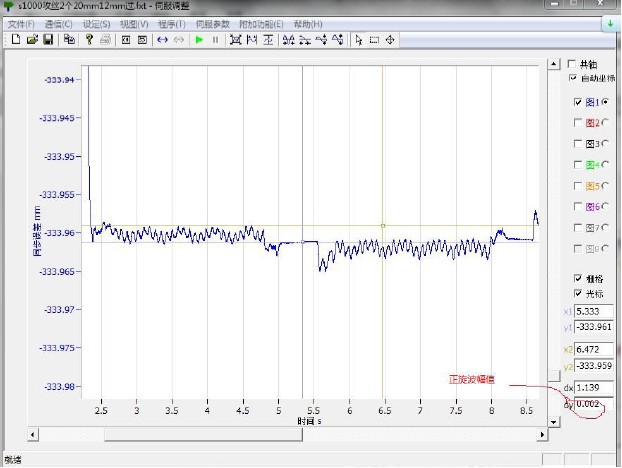
Task: Click the New file icon
Action: pos(17,40)
